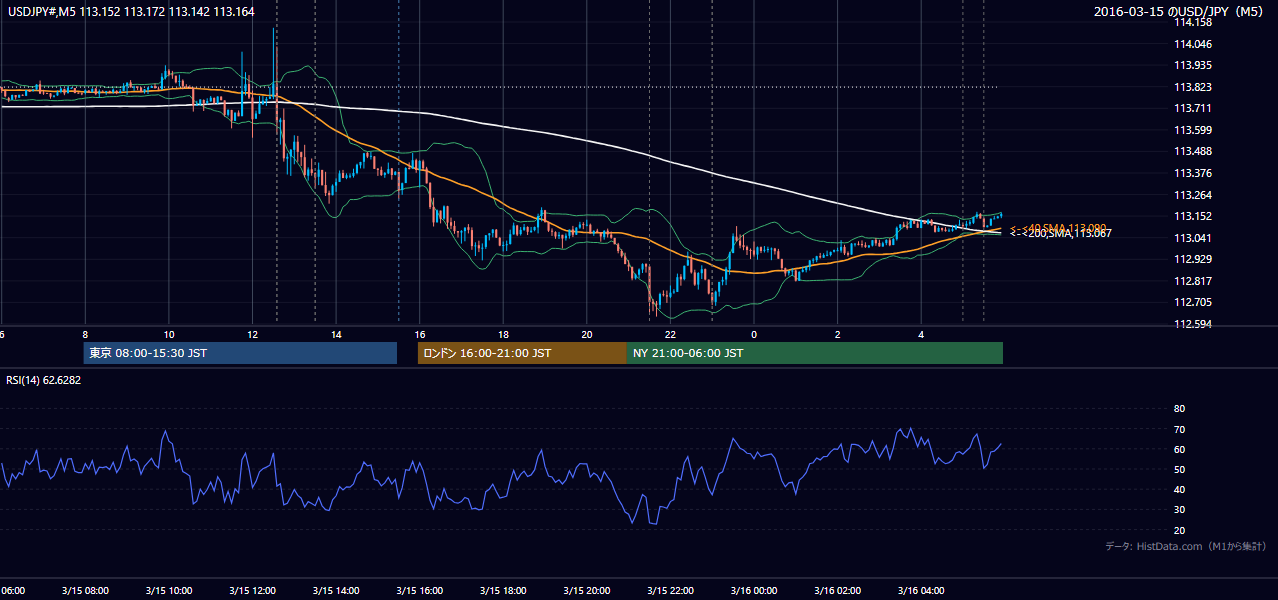The image size is (1278, 600).
Task: Click price axis label 113.823
Action: [1193, 87]
